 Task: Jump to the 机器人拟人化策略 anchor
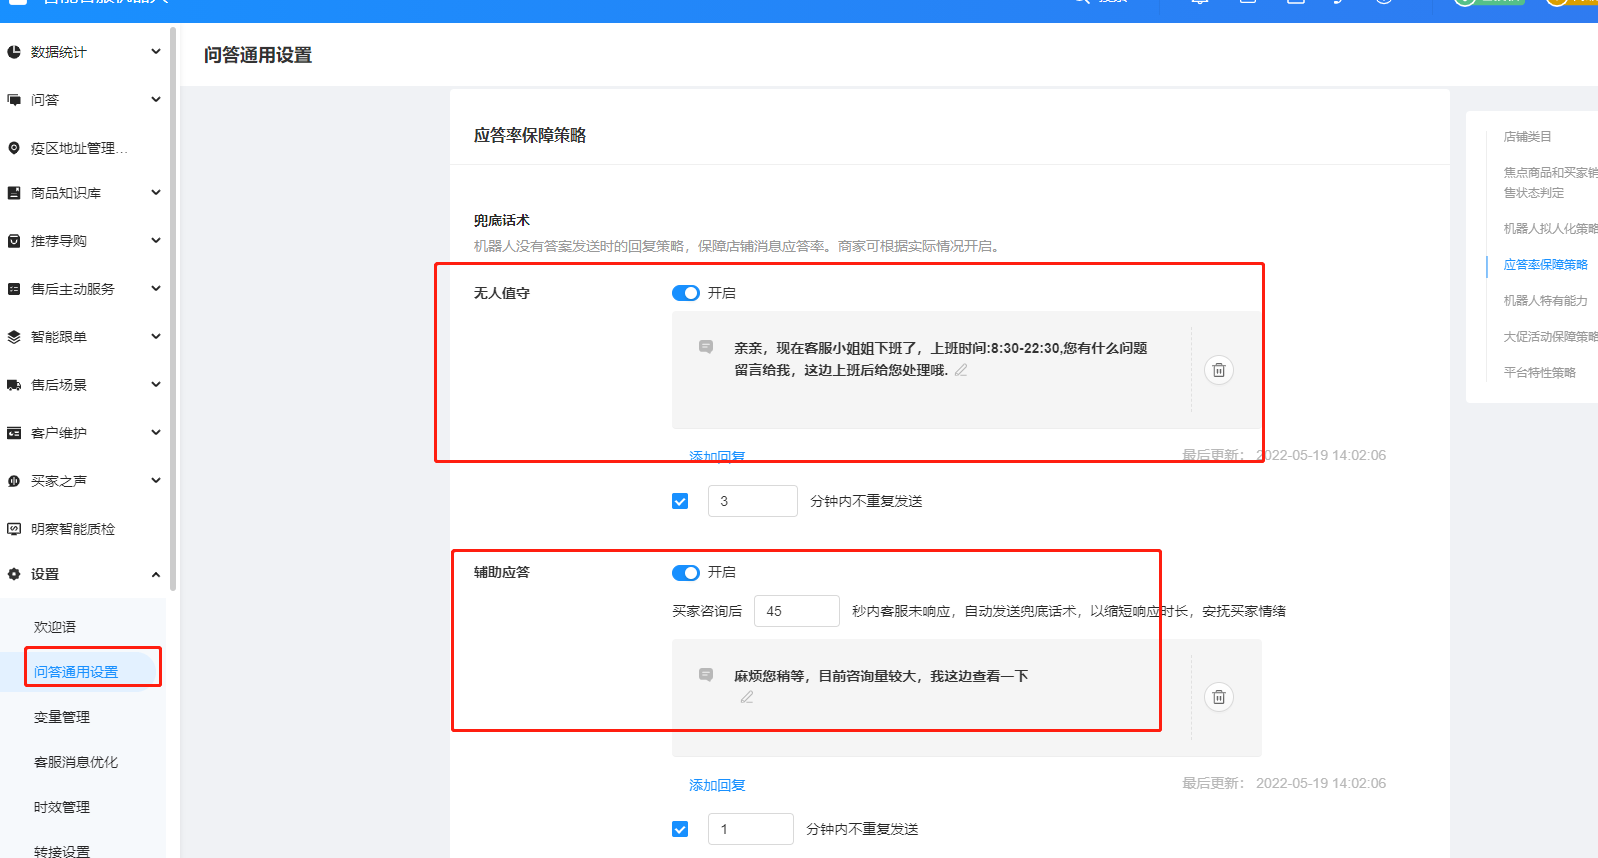tap(1550, 229)
